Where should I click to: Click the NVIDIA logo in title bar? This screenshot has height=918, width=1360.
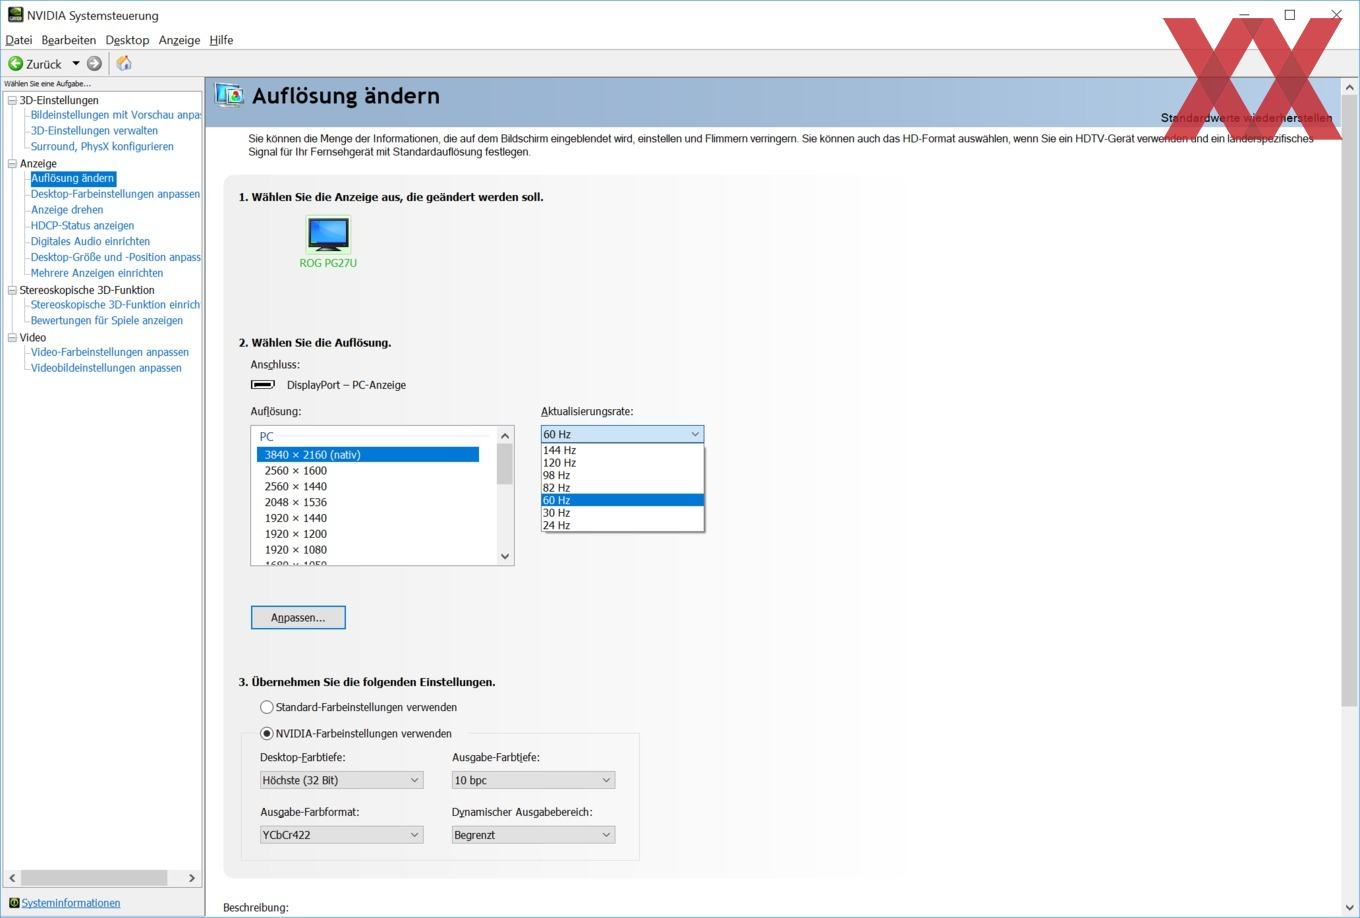click(x=15, y=15)
